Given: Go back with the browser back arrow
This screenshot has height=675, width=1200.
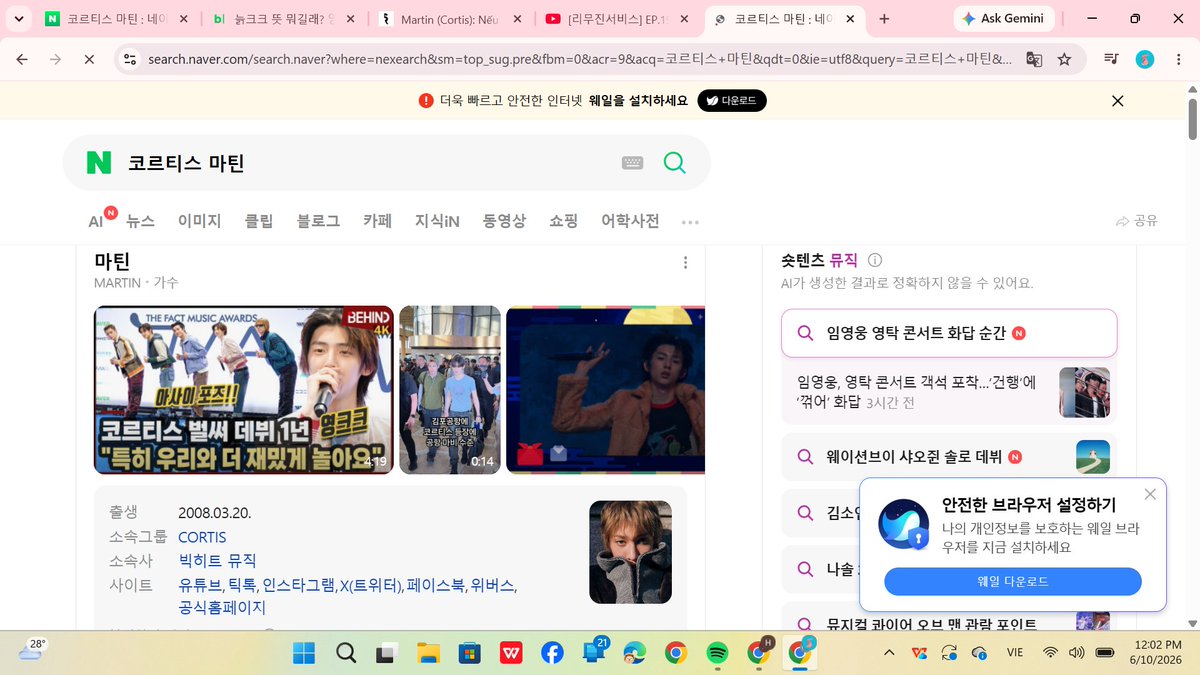Looking at the screenshot, I should tap(22, 59).
